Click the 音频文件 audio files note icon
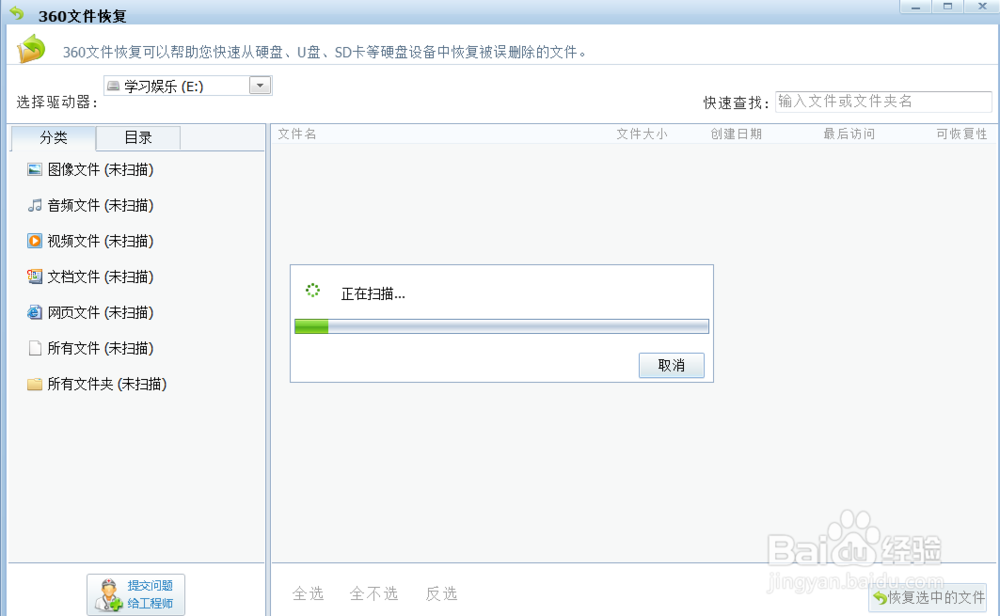 33,205
